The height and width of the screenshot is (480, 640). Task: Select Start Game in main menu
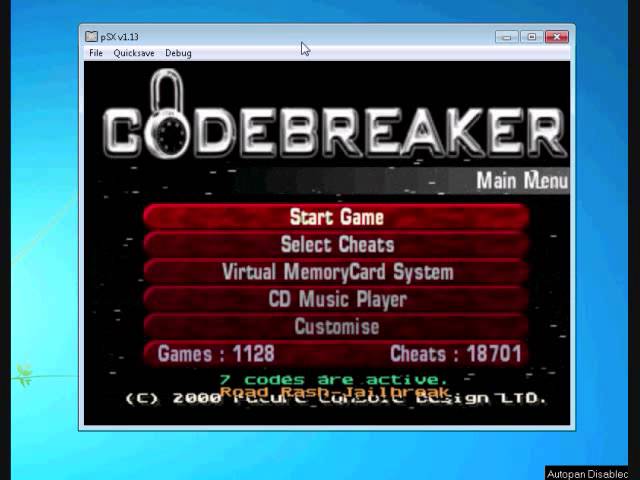pos(336,217)
